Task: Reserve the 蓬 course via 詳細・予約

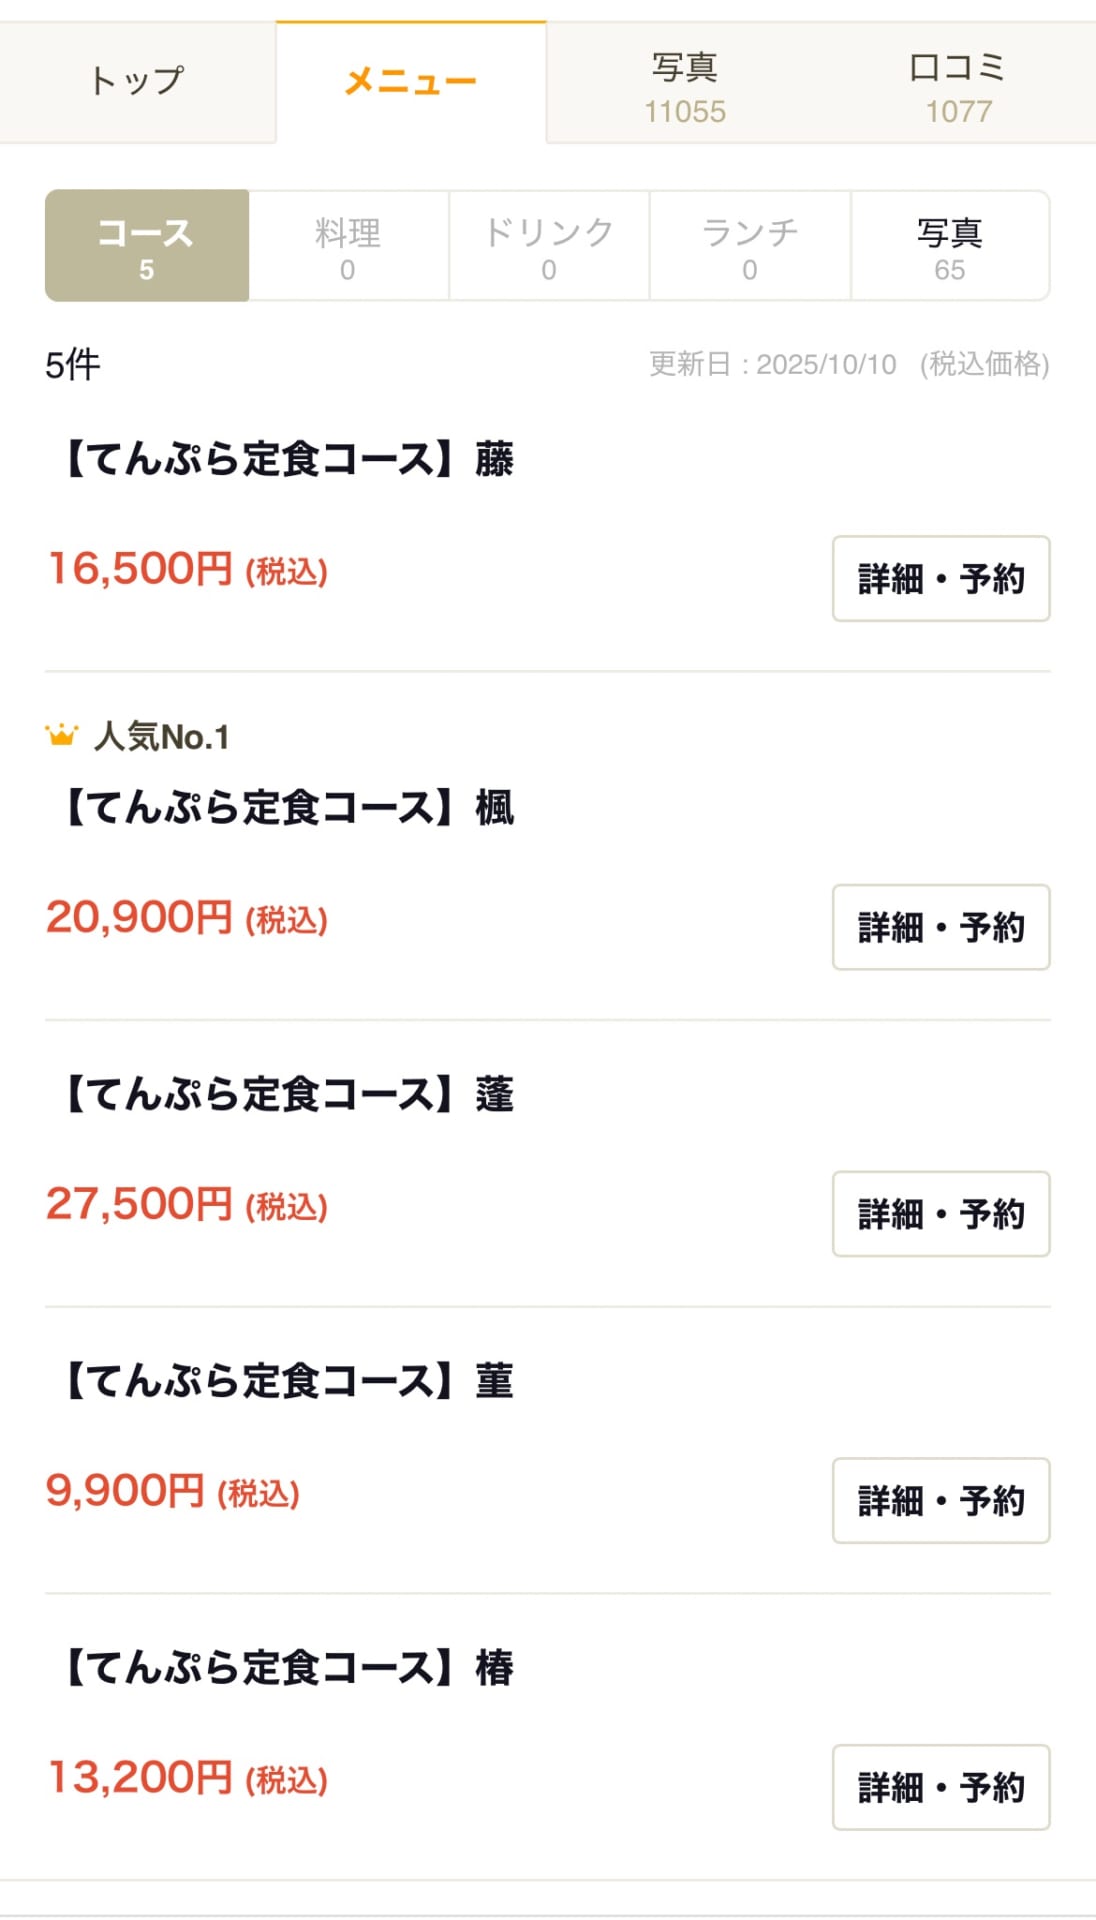Action: click(941, 1214)
